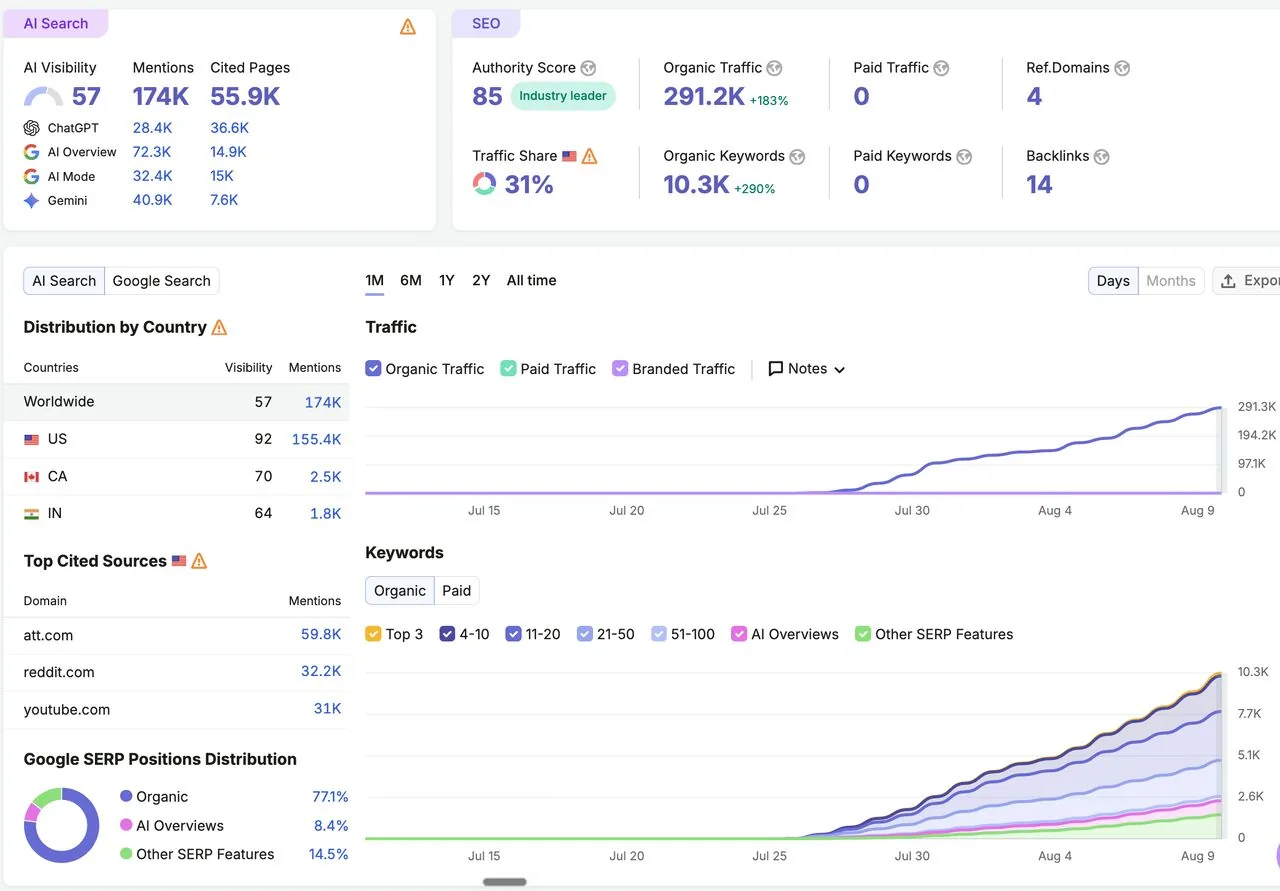Image resolution: width=1280 pixels, height=891 pixels.
Task: Click the globe icon beside Organic Keywords
Action: 797,157
